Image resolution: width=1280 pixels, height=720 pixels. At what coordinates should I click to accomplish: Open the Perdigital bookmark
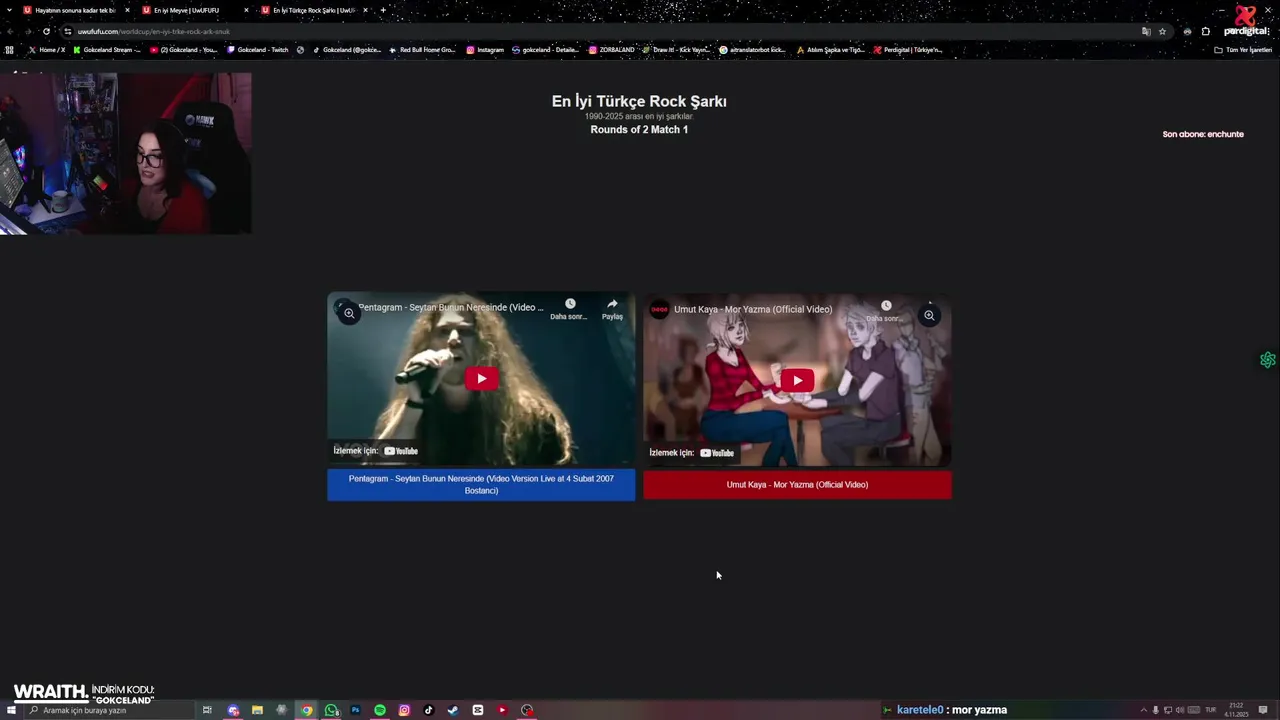coord(908,49)
